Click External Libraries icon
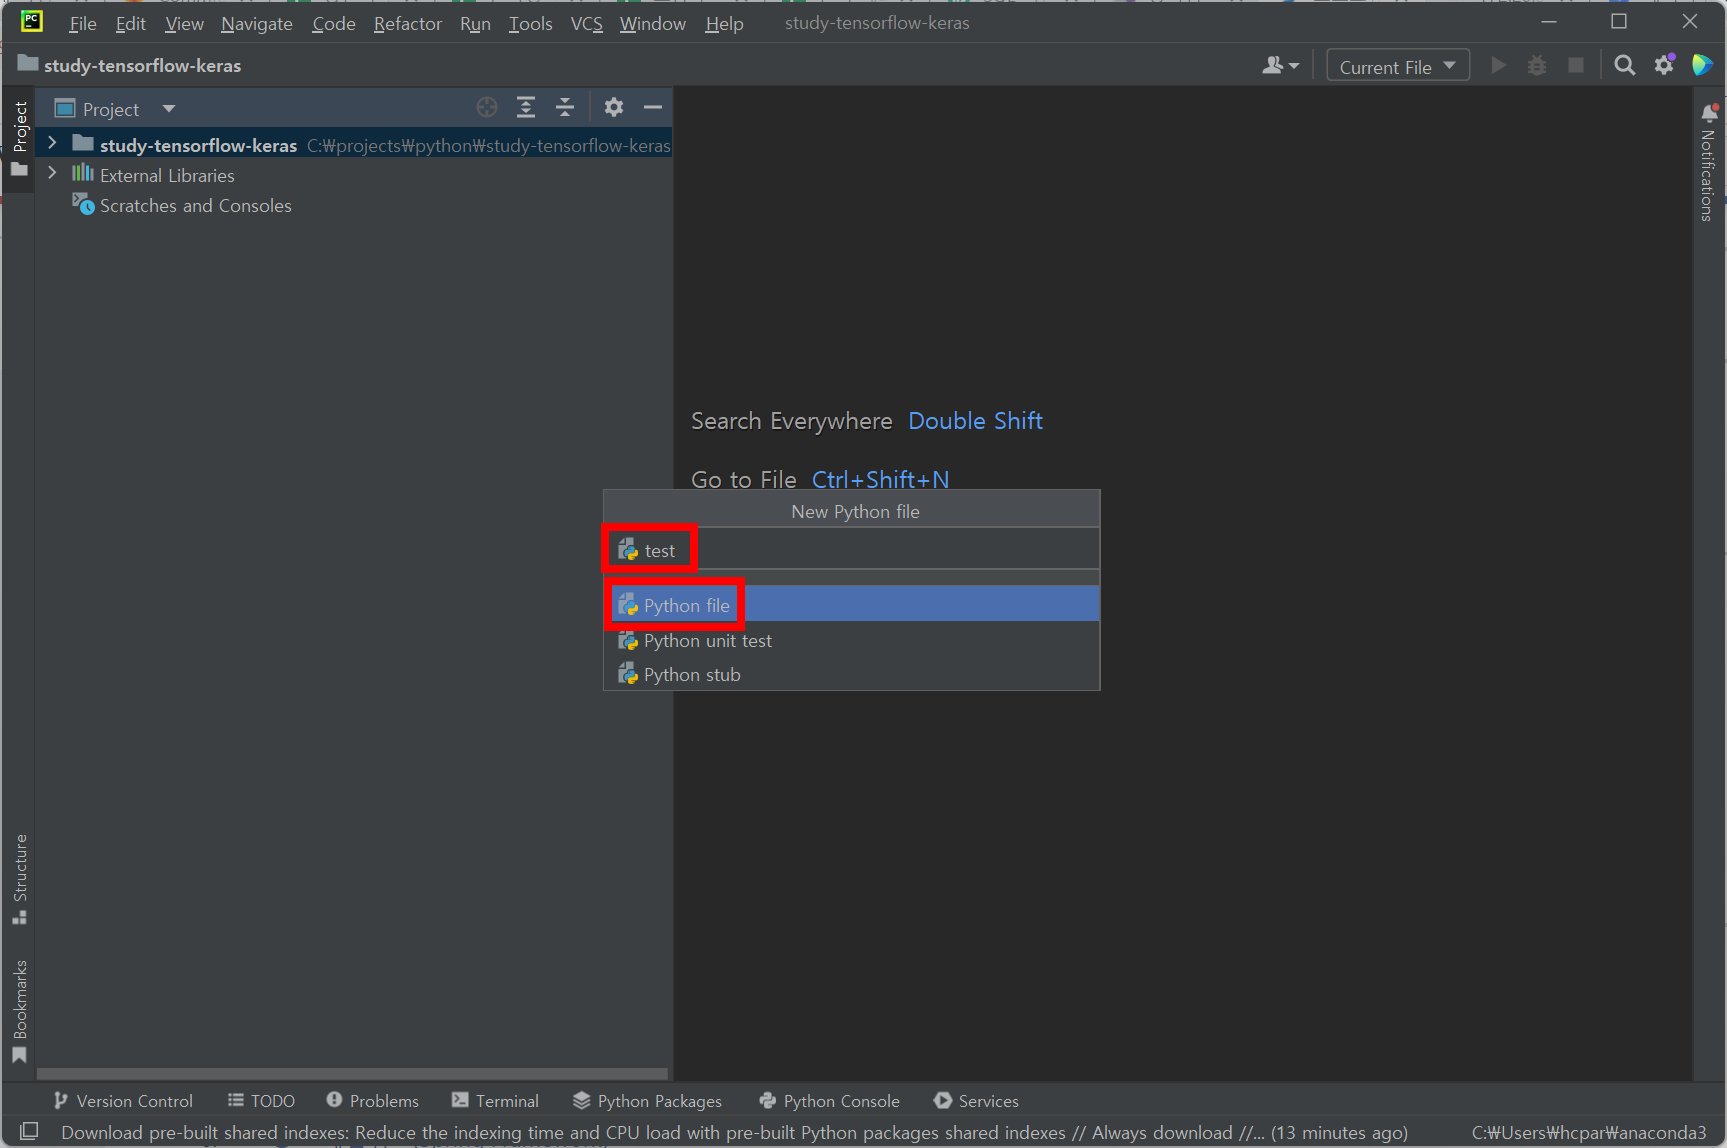The height and width of the screenshot is (1148, 1727). pos(83,174)
